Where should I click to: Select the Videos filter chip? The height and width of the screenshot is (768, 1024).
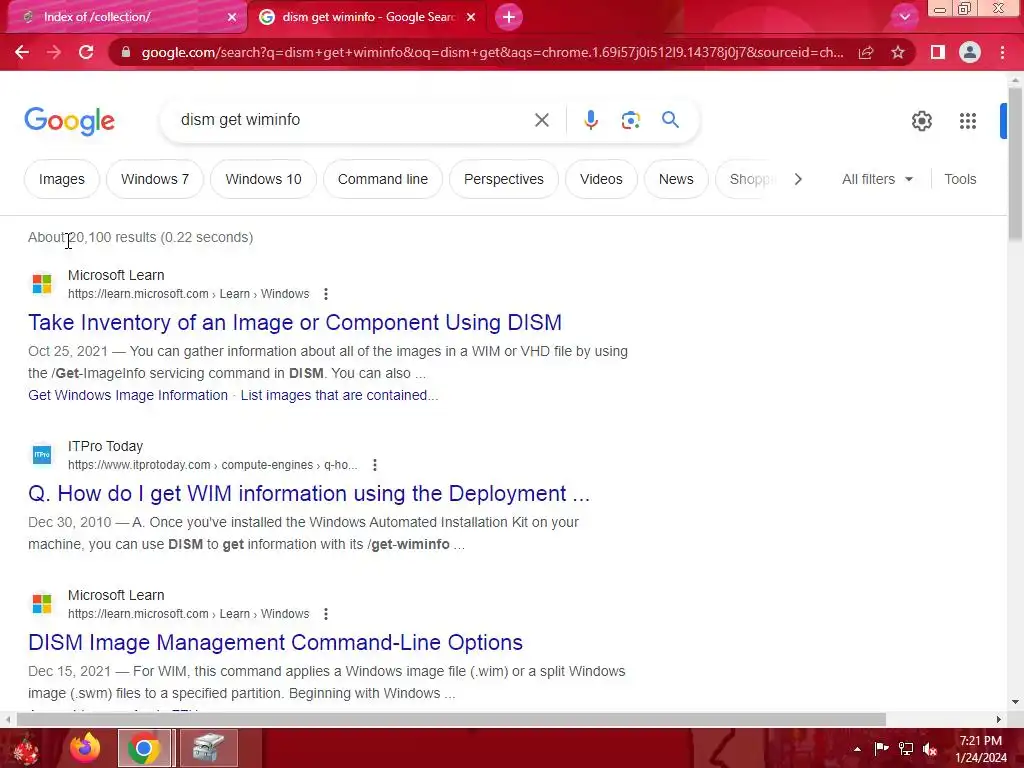click(601, 179)
